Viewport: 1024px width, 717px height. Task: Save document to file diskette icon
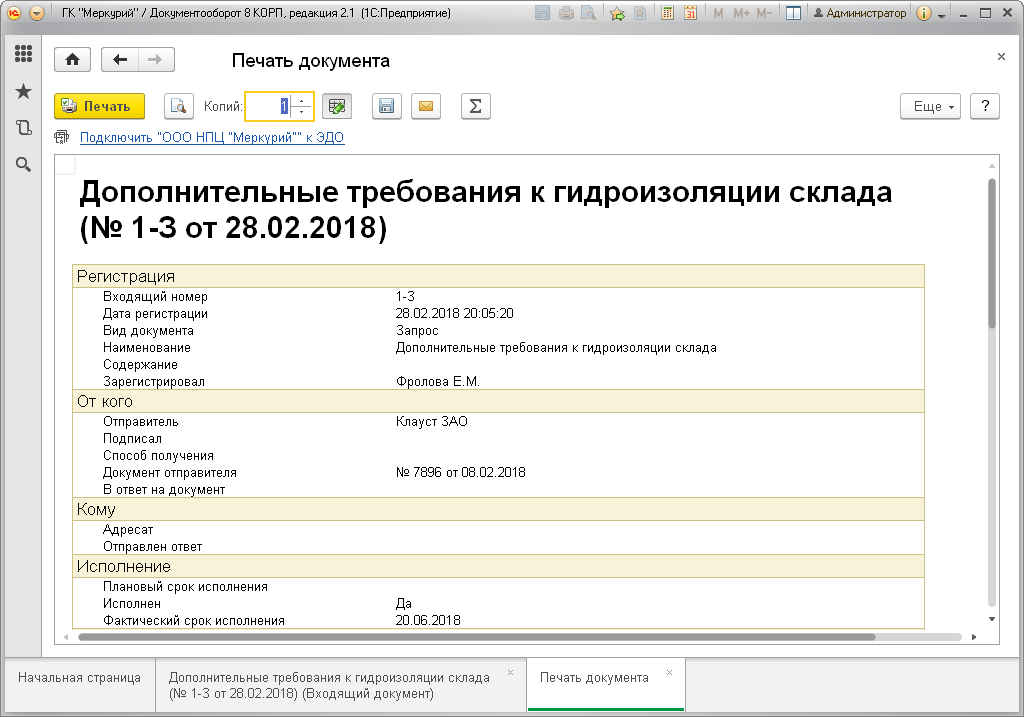pos(387,106)
